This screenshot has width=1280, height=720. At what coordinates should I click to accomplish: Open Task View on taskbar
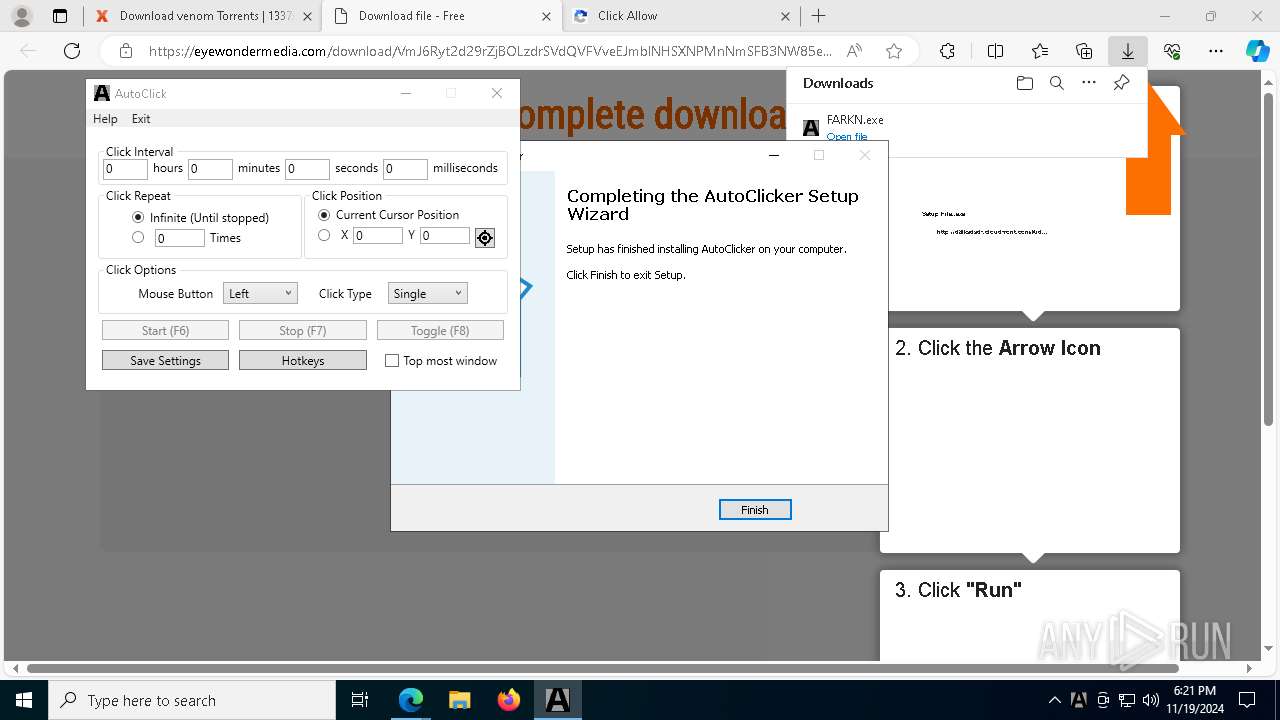361,700
